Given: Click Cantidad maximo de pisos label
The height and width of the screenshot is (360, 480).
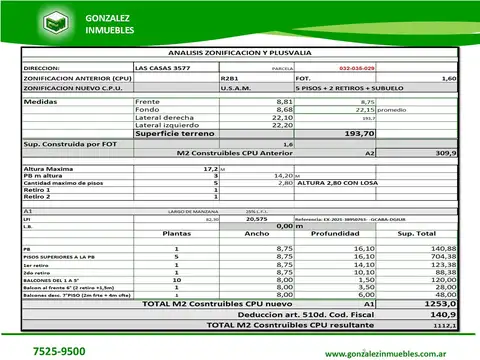Looking at the screenshot, I should [63, 183].
